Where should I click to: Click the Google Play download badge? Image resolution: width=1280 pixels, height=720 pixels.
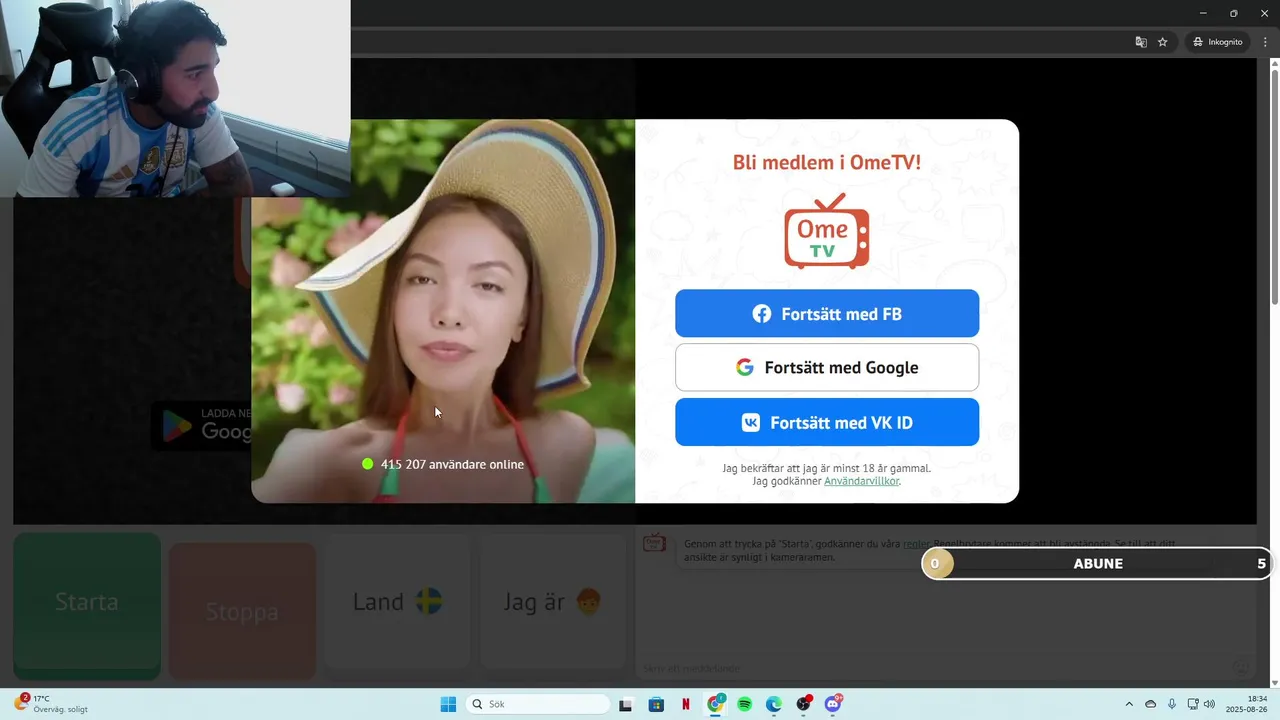[x=202, y=425]
